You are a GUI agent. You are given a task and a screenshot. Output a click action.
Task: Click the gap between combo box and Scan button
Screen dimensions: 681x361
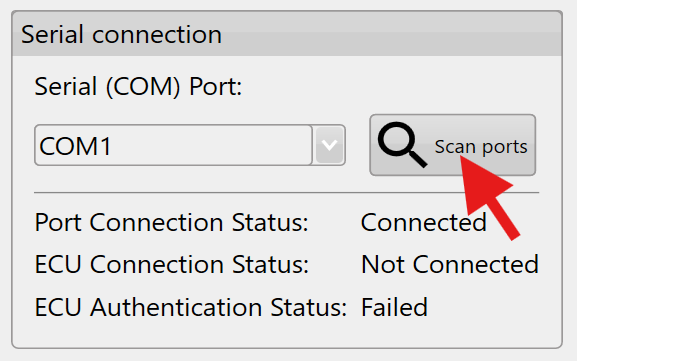click(x=357, y=145)
